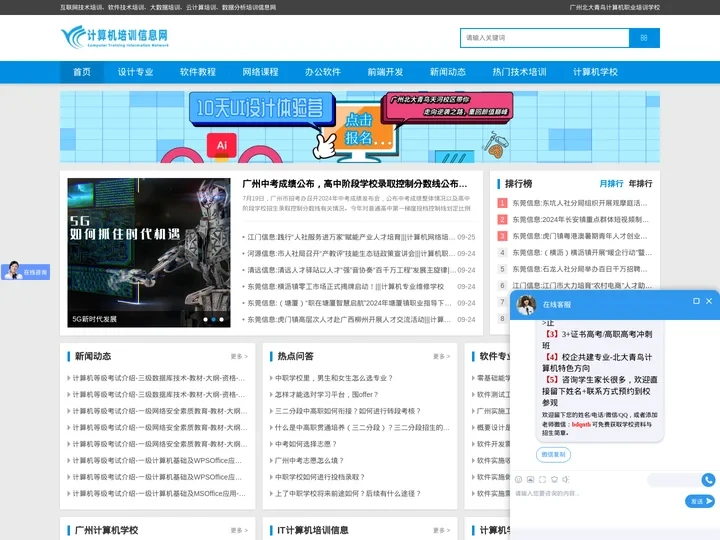720x540 pixels.
Task: Click the 微信复制 button in chat
Action: [x=553, y=454]
